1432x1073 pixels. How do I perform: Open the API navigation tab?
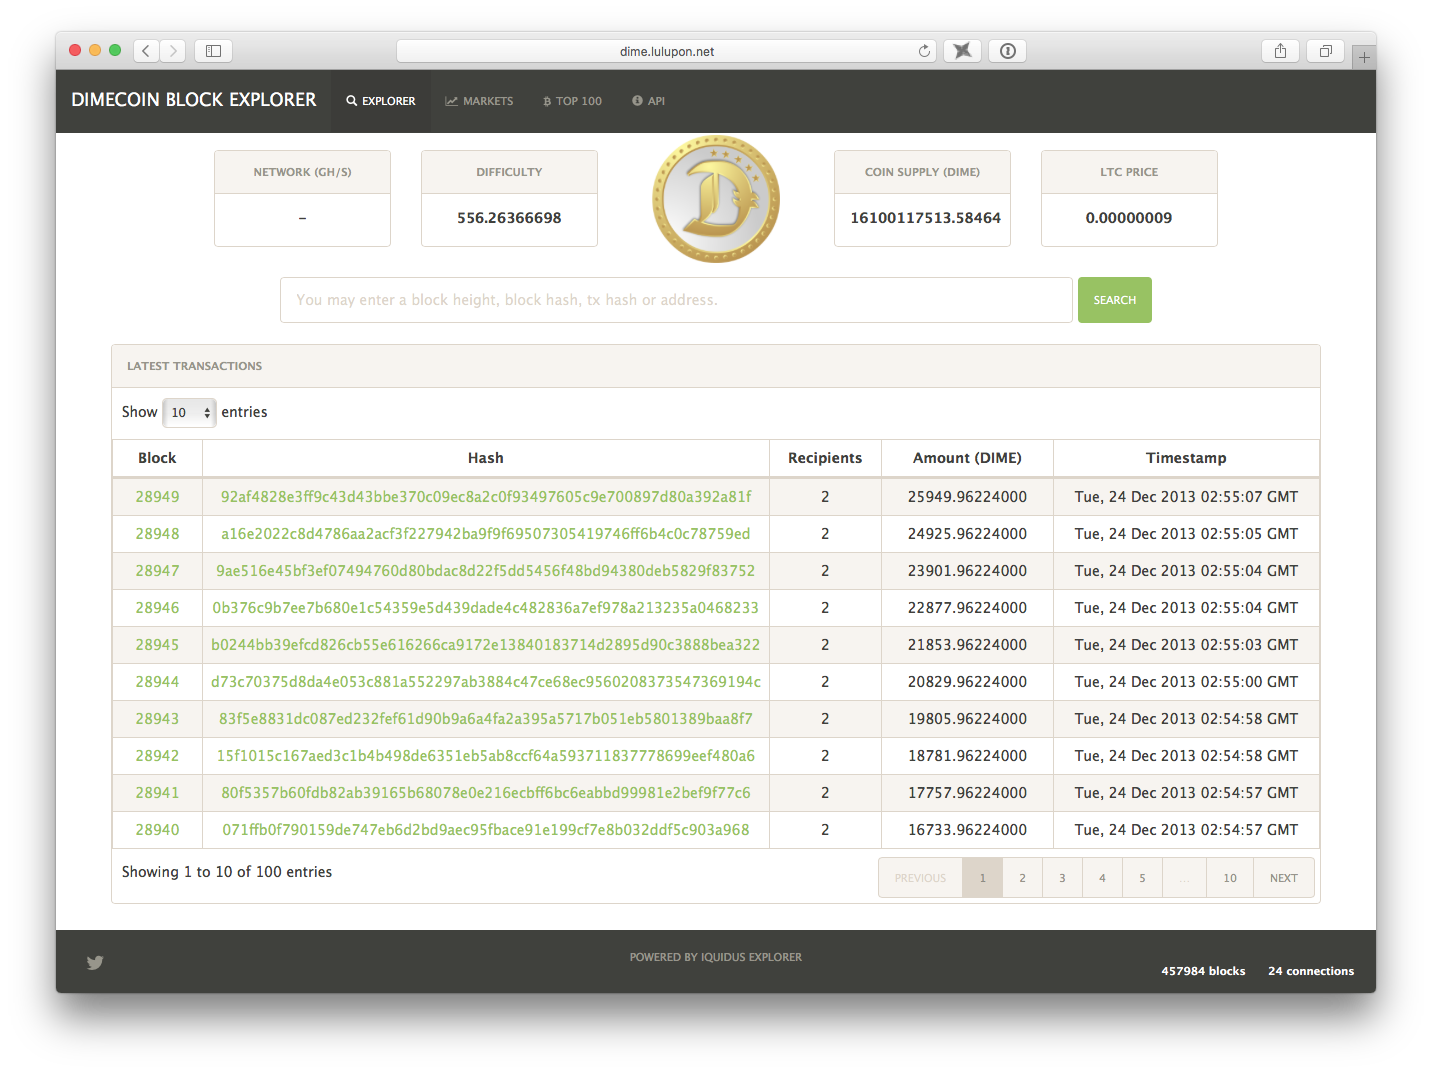click(648, 101)
